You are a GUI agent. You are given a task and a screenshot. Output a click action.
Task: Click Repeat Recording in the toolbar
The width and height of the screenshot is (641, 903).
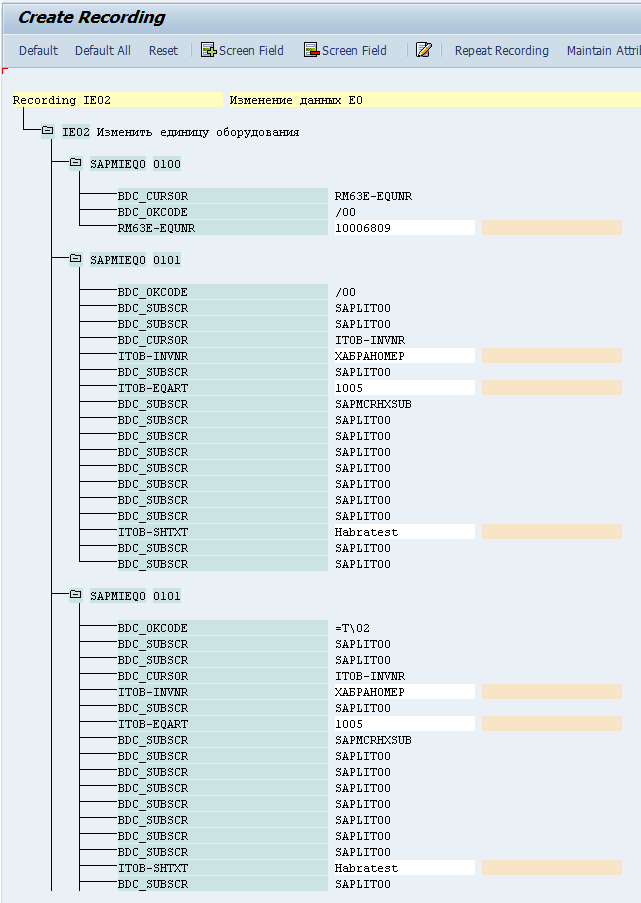click(501, 50)
